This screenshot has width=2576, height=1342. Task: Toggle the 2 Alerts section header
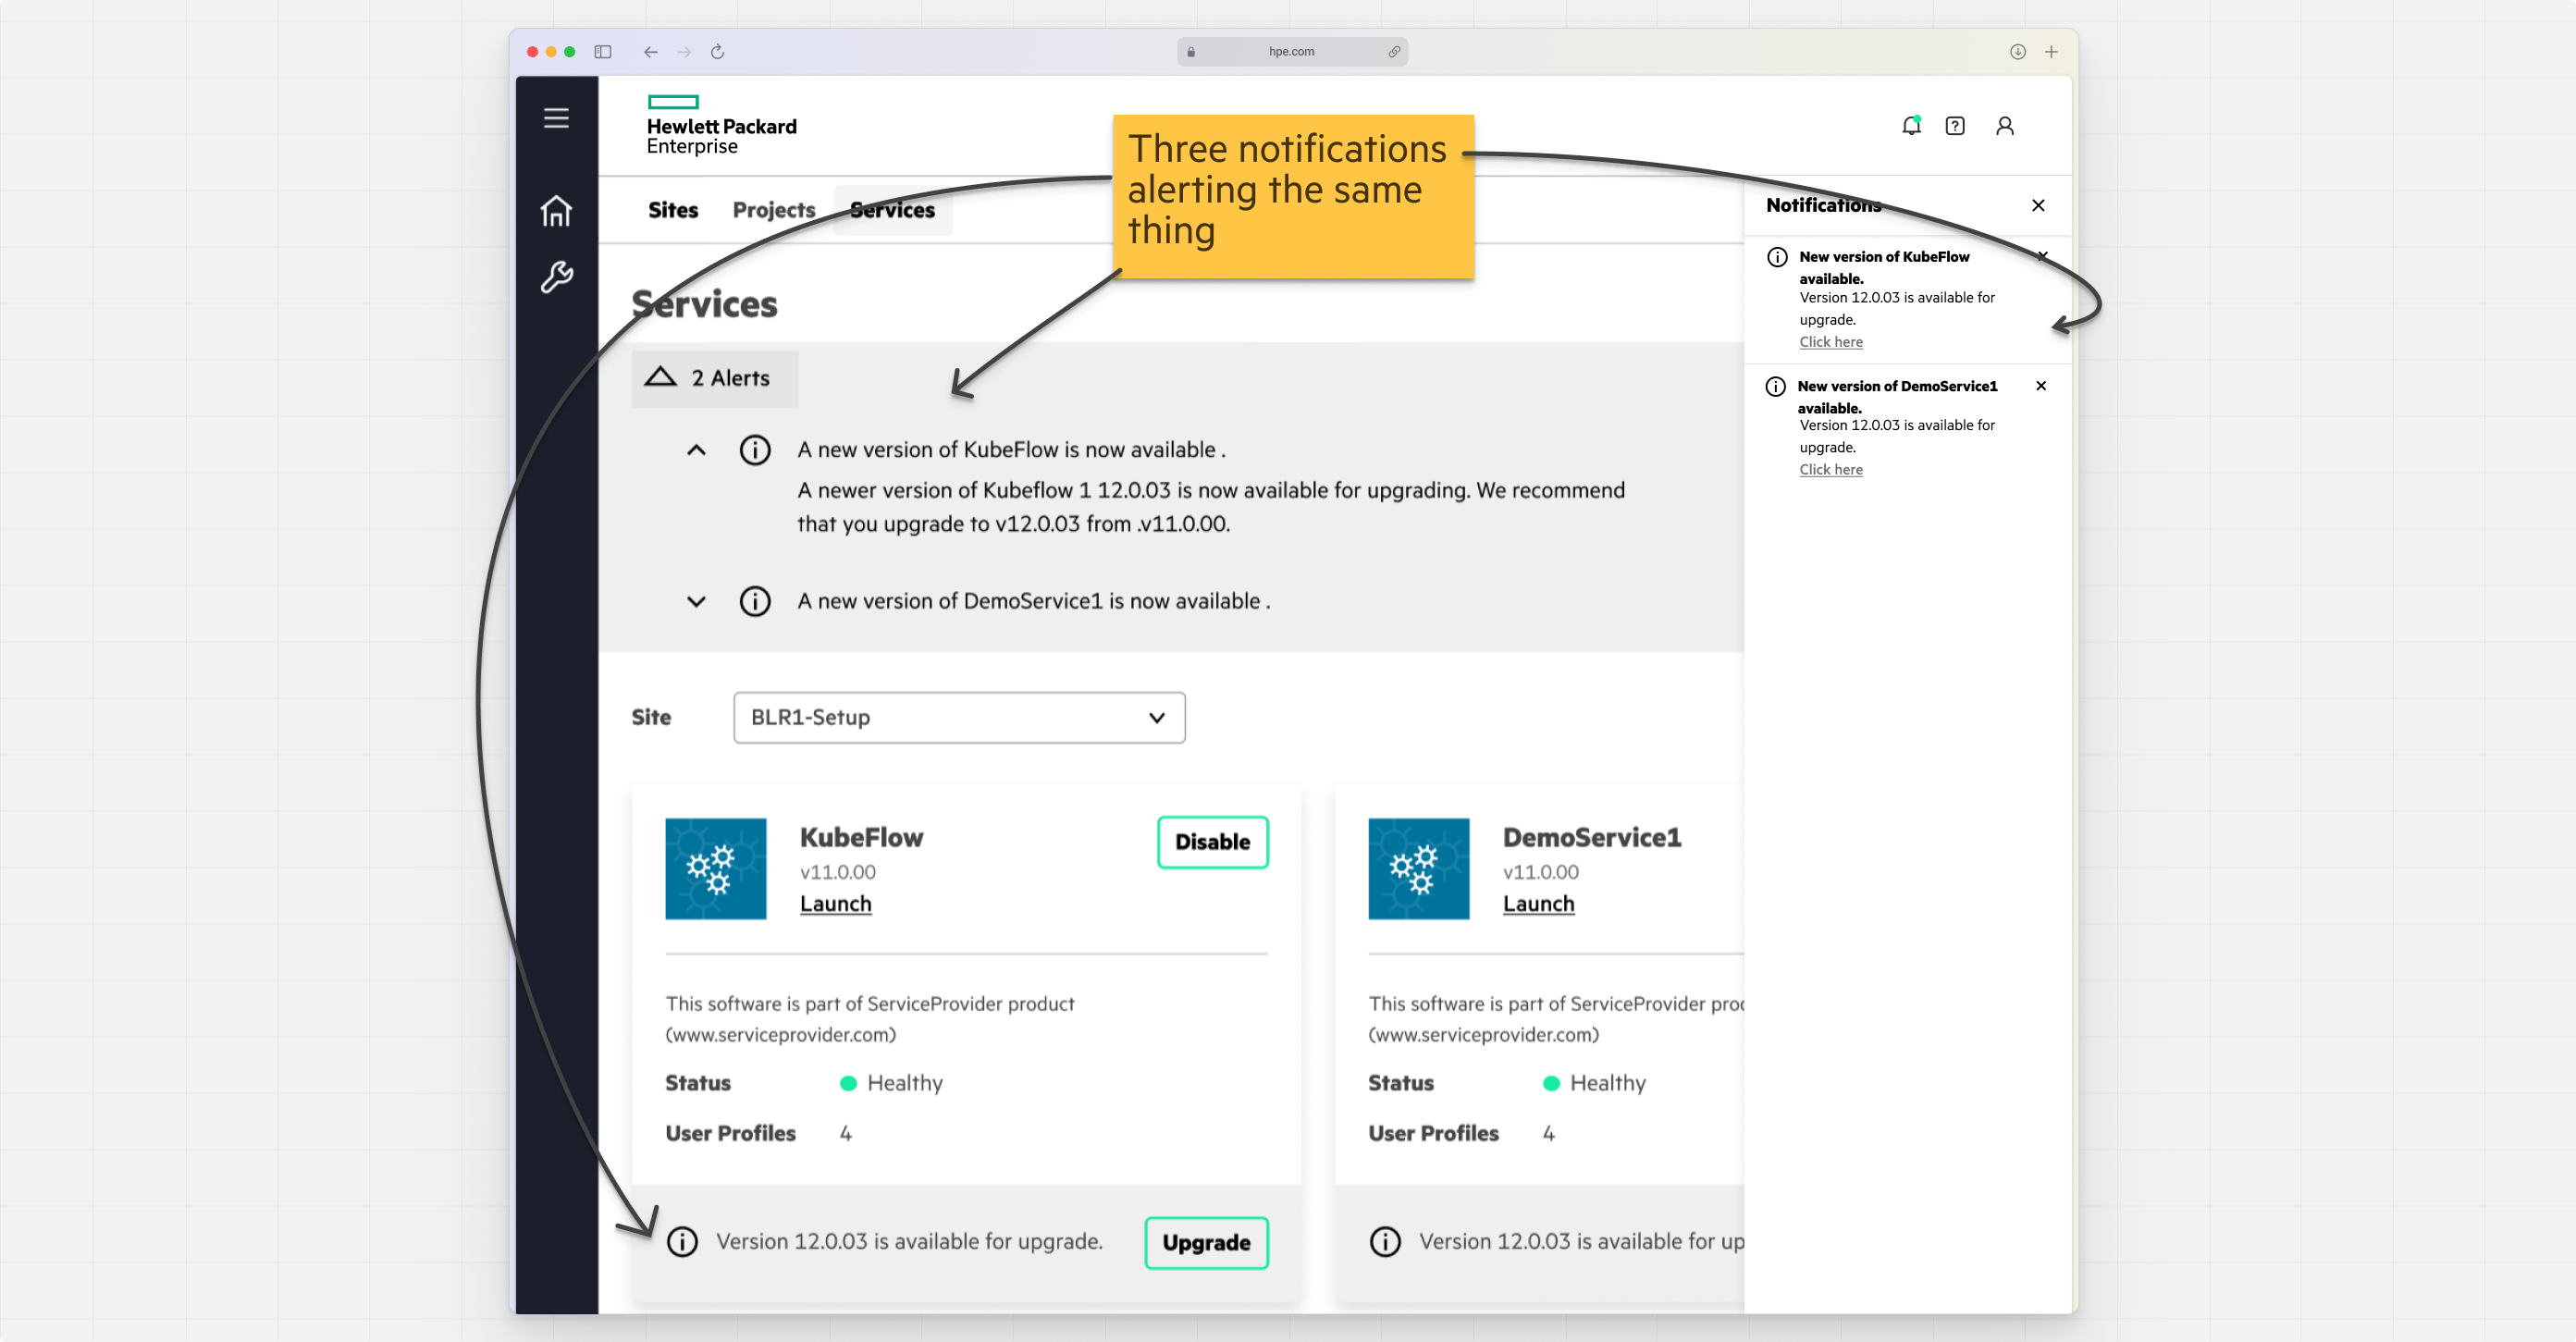(715, 378)
